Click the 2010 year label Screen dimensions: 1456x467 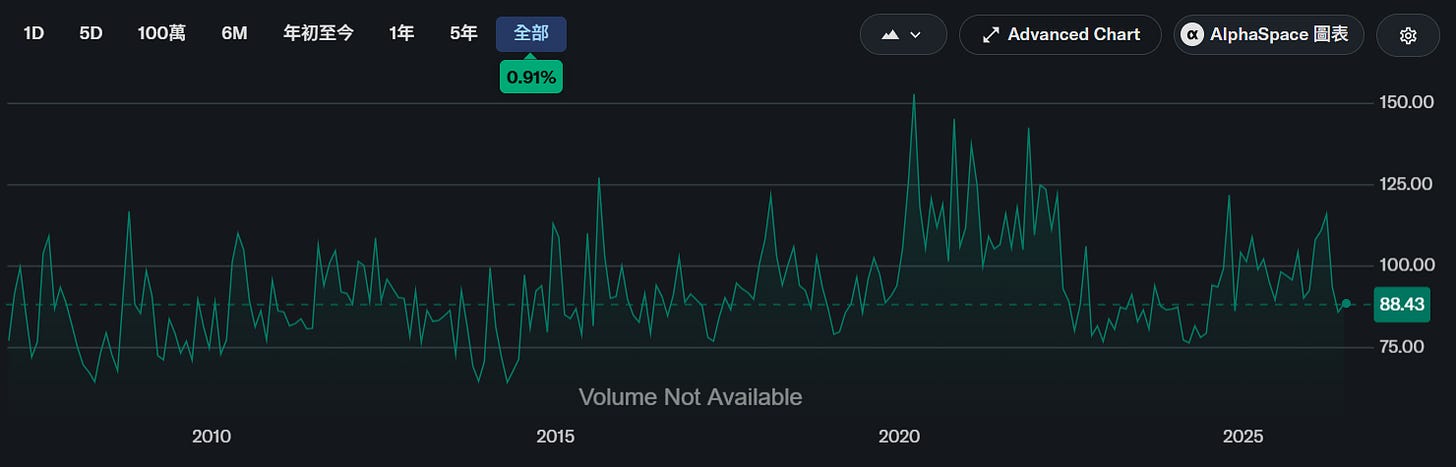tap(212, 436)
